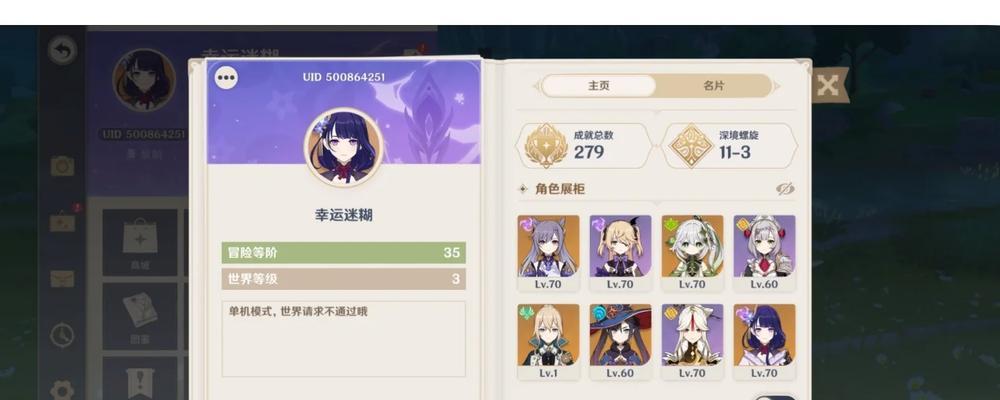The width and height of the screenshot is (1000, 400).
Task: Click the signature text box 单机模式
Action: [x=344, y=339]
